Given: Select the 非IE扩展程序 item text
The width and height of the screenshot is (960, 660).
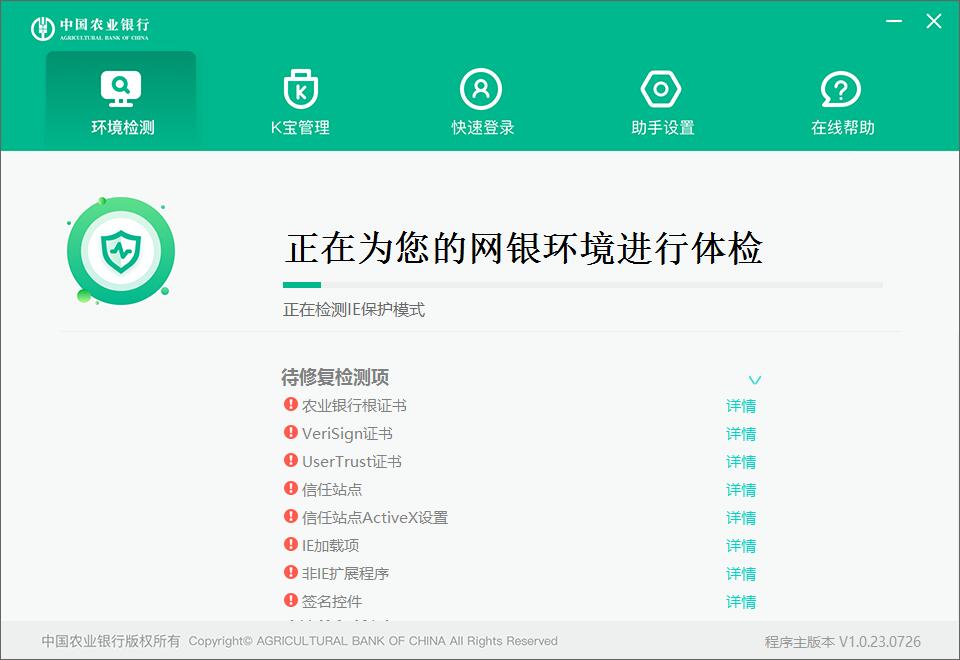Looking at the screenshot, I should coord(345,574).
